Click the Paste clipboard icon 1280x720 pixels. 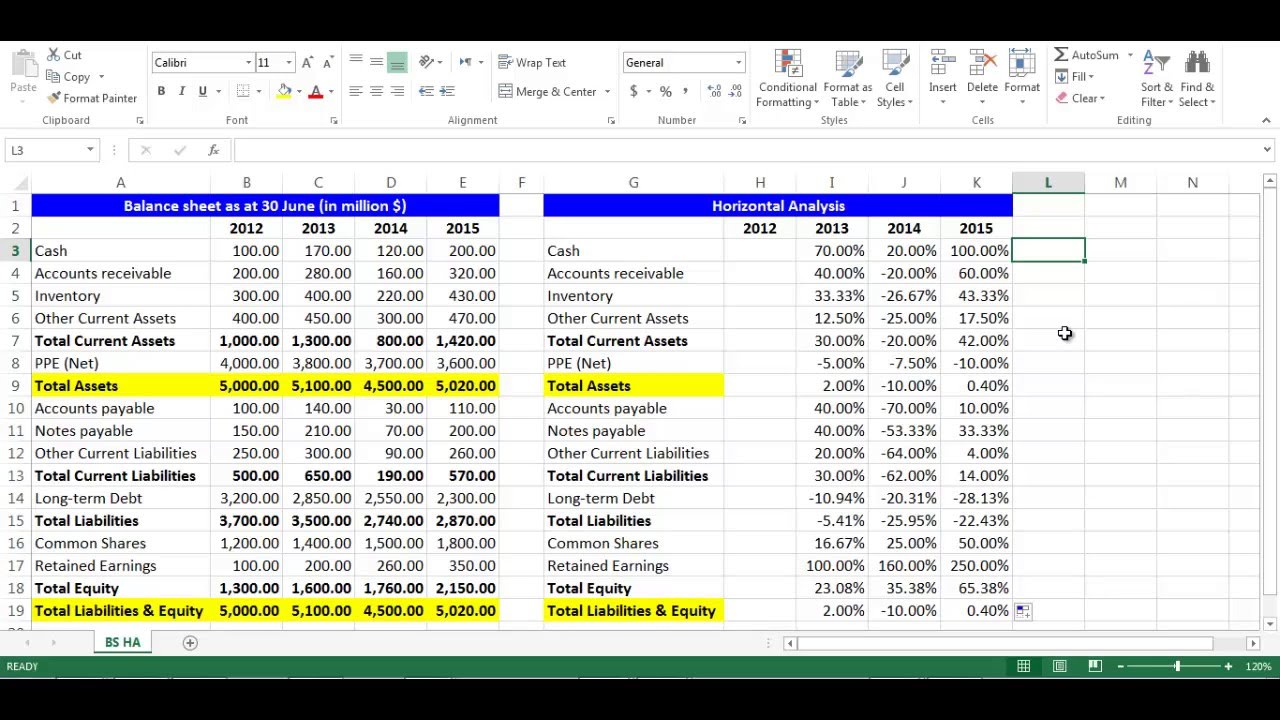(23, 63)
